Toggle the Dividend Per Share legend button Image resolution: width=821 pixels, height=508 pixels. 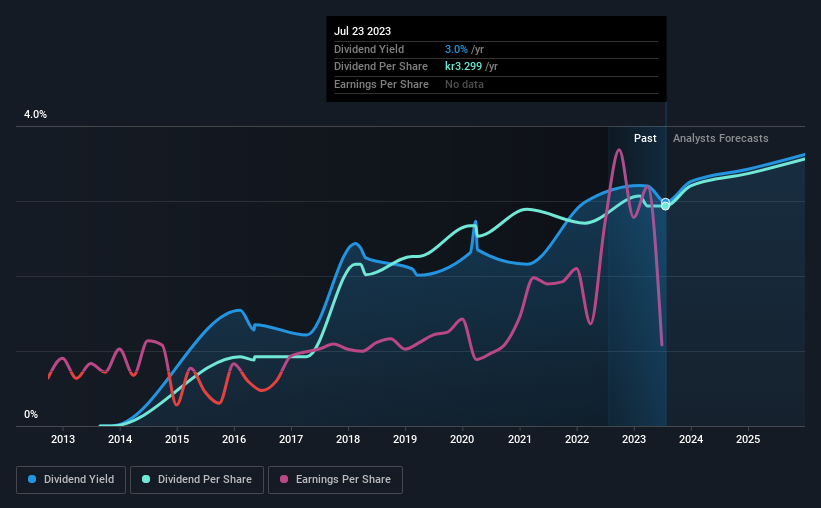(197, 480)
